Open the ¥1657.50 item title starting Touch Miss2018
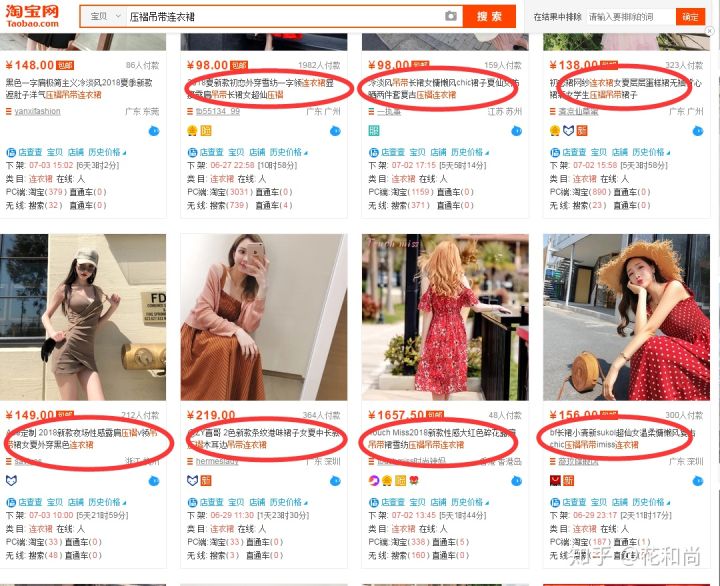 (442, 439)
